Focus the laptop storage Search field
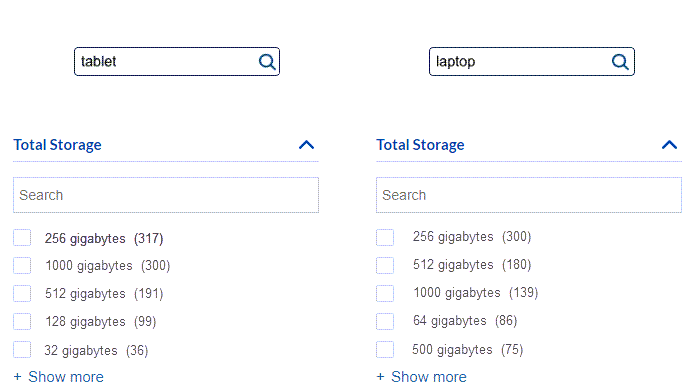The image size is (695, 392). 529,195
